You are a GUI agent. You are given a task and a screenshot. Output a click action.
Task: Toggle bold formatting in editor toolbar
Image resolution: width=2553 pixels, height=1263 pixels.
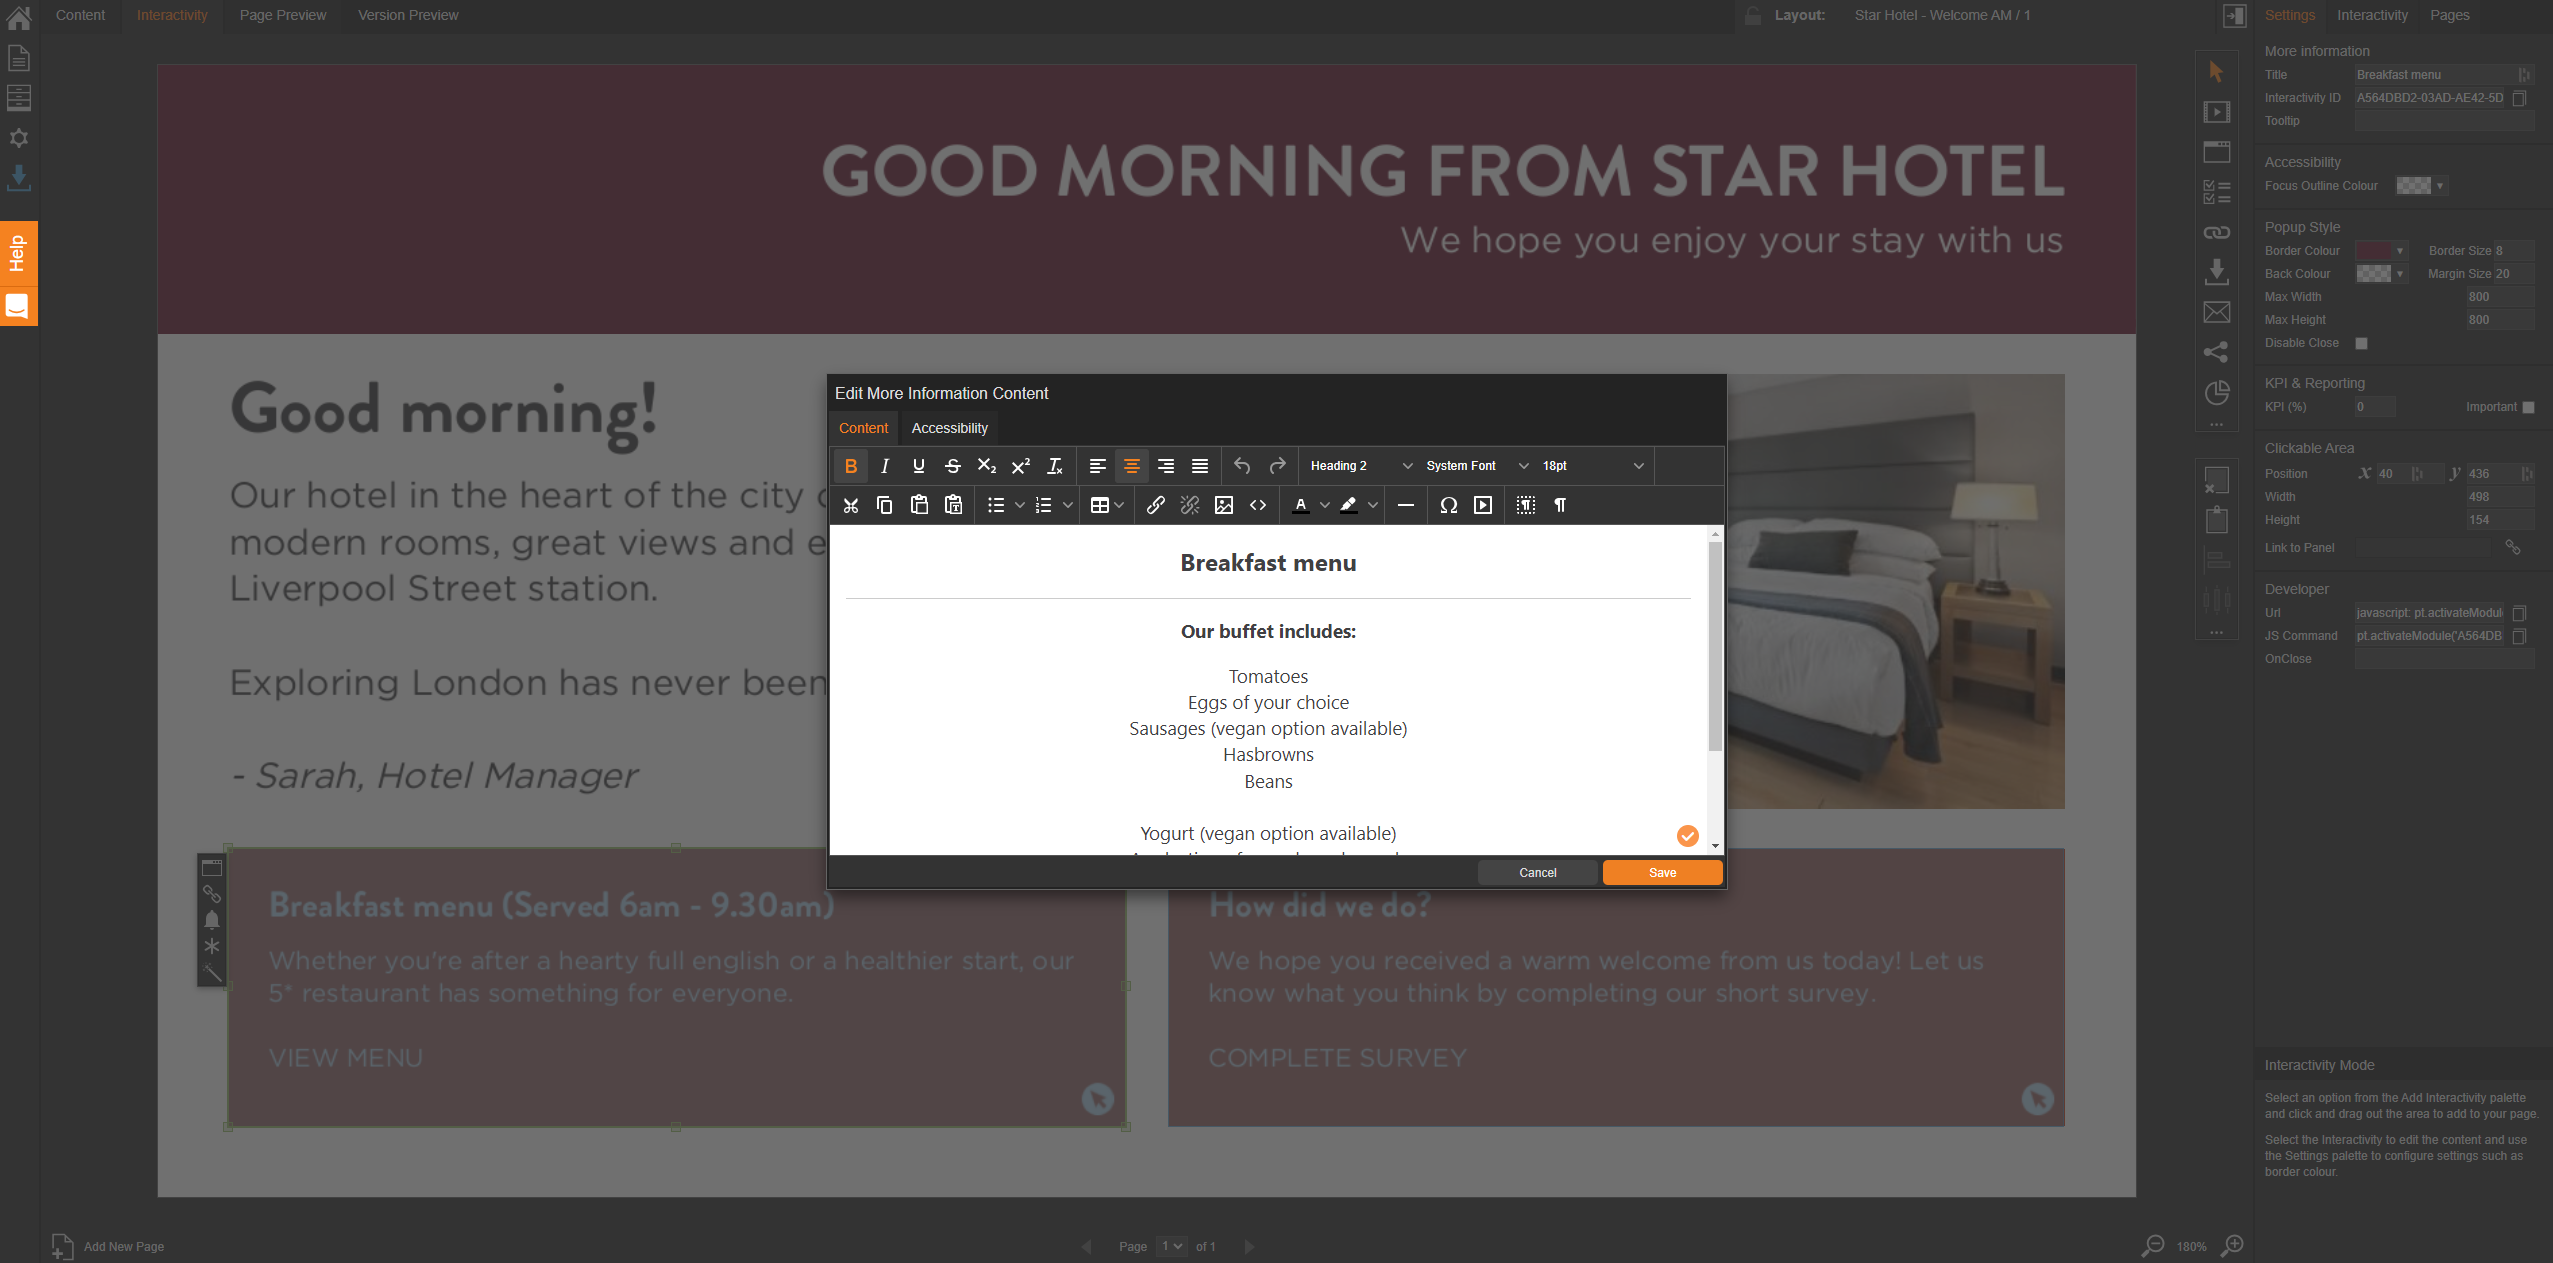(x=851, y=466)
